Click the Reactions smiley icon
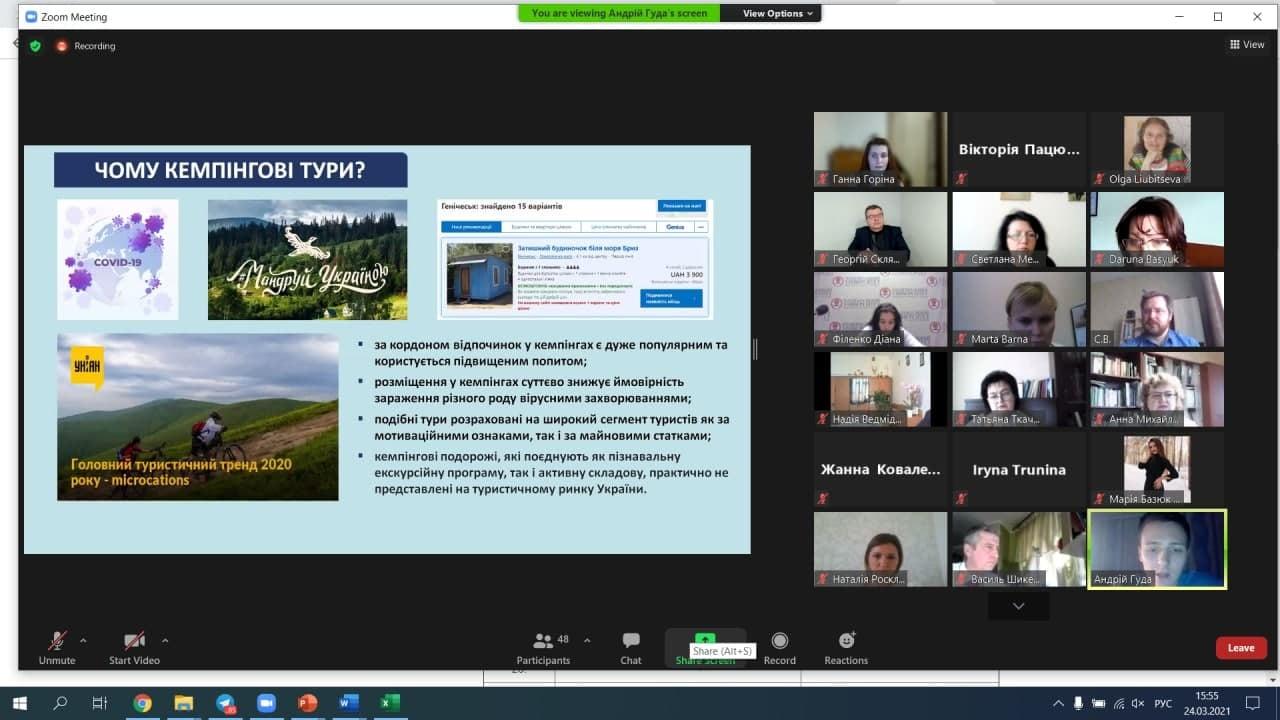This screenshot has height=720, width=1280. click(846, 641)
